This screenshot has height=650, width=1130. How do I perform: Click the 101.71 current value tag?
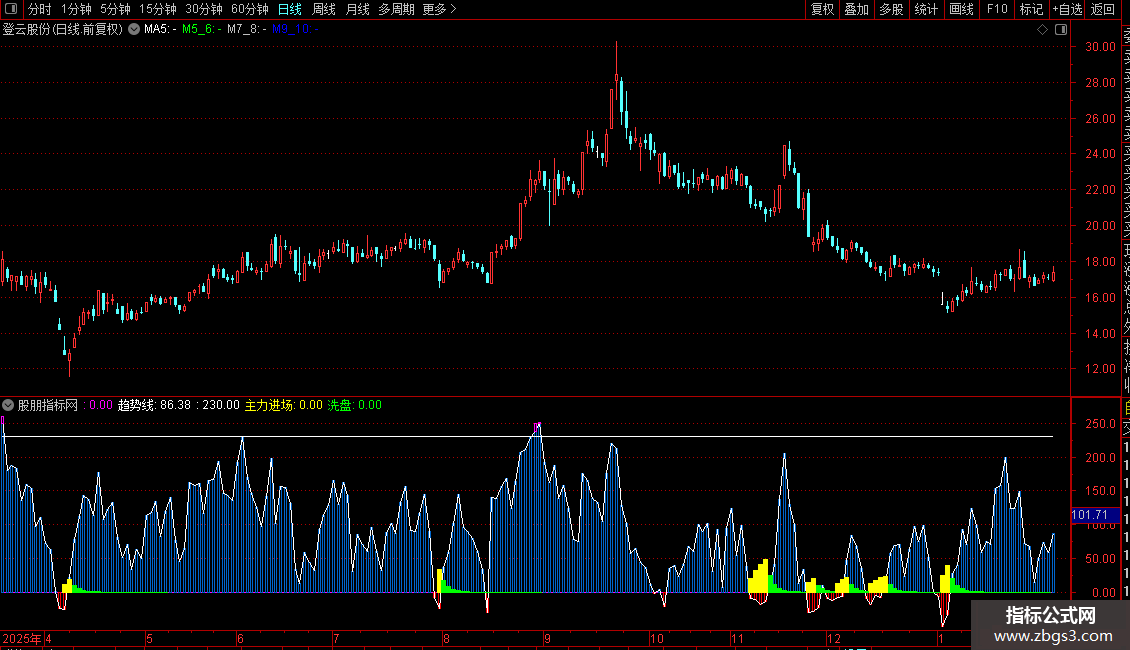click(1095, 515)
